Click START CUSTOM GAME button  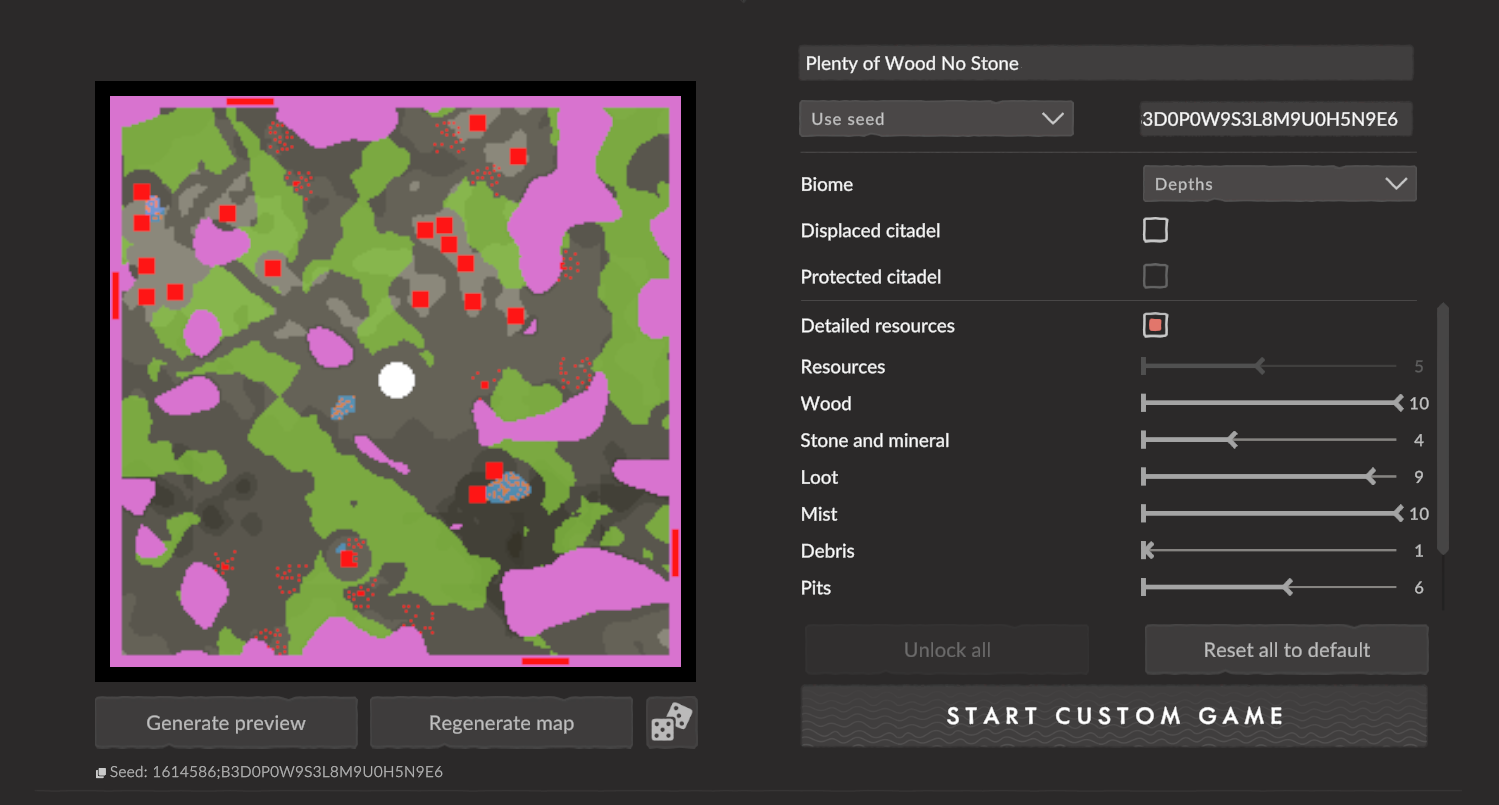point(1114,716)
